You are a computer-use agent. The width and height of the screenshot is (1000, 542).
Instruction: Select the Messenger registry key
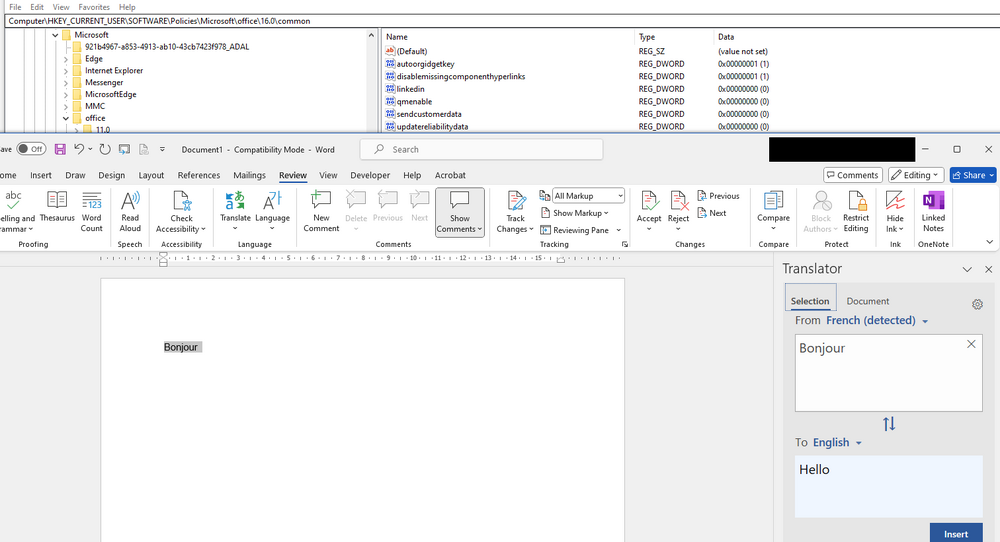click(x=104, y=82)
